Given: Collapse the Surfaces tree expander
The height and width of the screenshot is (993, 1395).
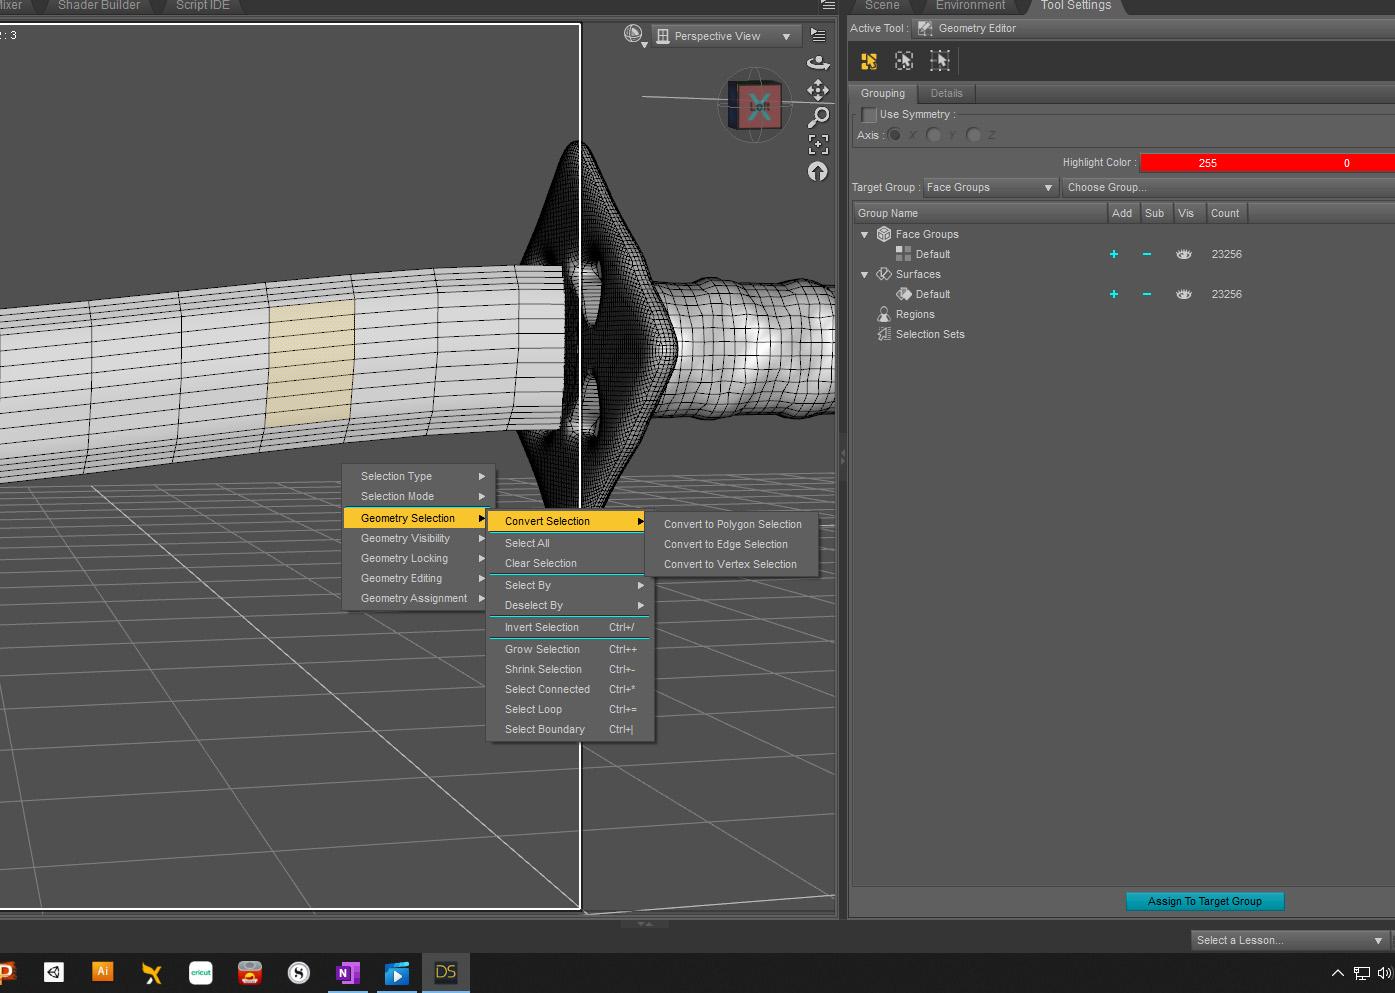Looking at the screenshot, I should [x=864, y=274].
